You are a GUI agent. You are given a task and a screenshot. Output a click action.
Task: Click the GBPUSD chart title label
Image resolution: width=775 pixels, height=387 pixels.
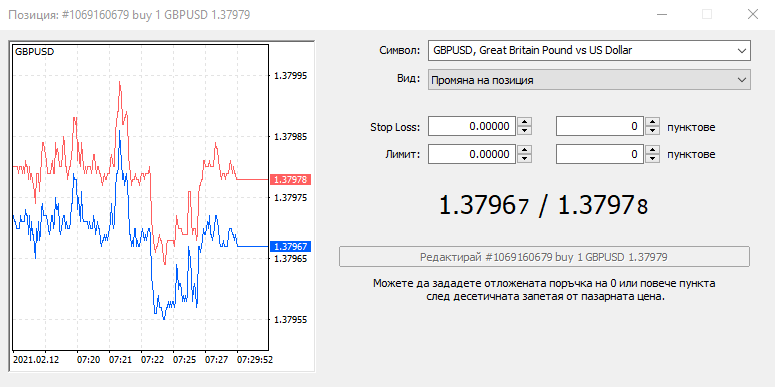[x=35, y=51]
